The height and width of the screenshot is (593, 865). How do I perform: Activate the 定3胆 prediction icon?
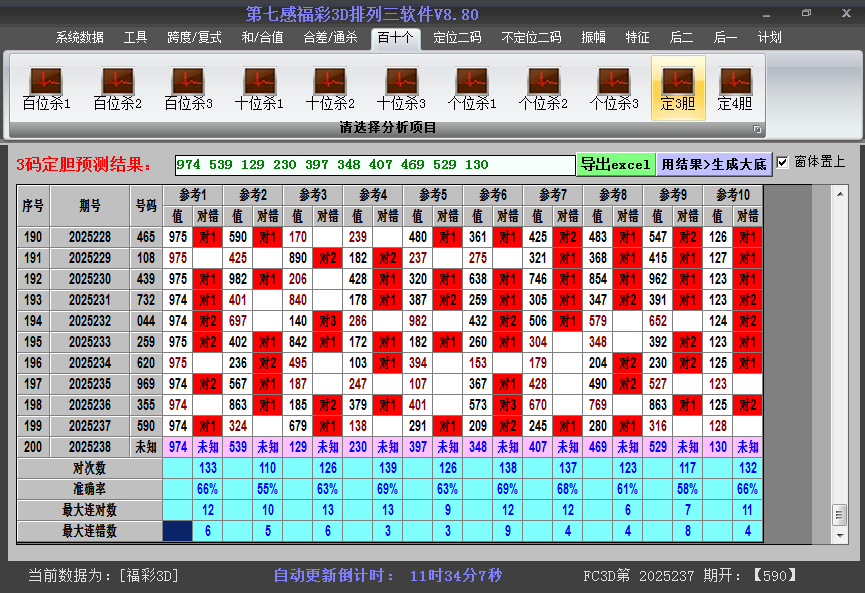[x=678, y=88]
